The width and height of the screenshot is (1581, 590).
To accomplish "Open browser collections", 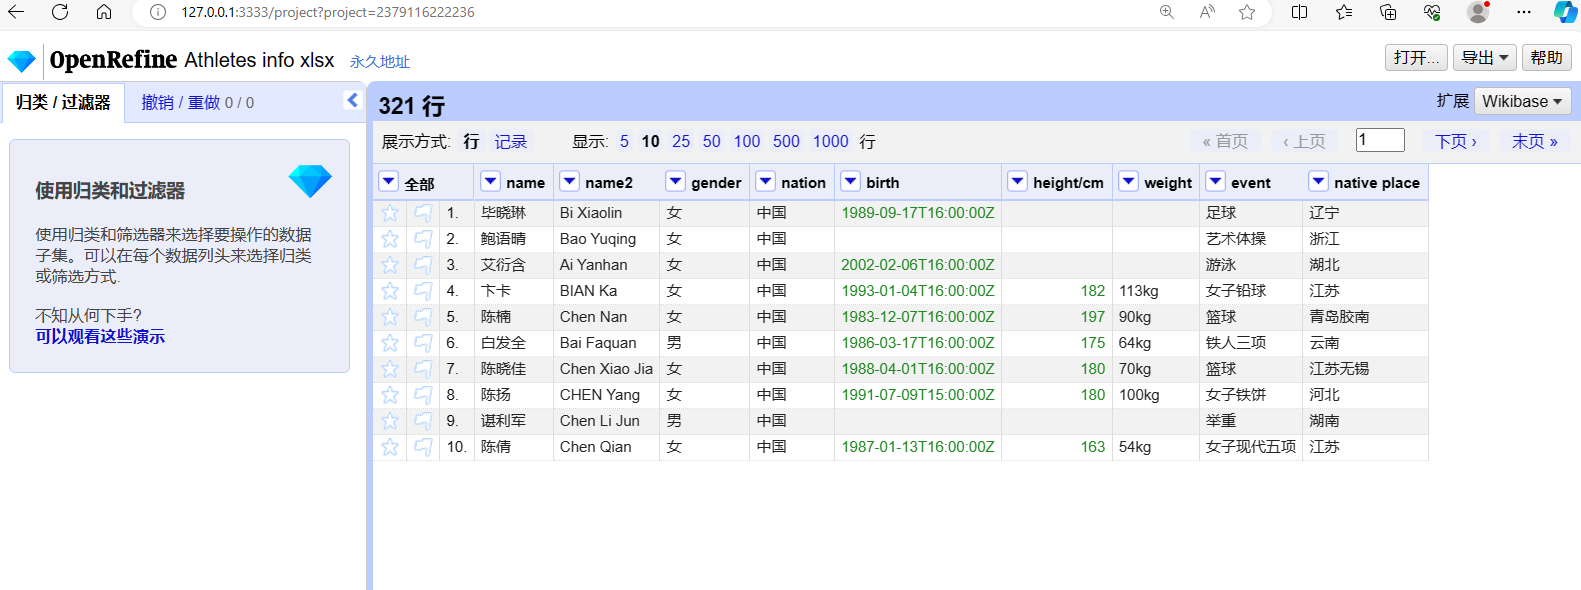I will pyautogui.click(x=1388, y=12).
